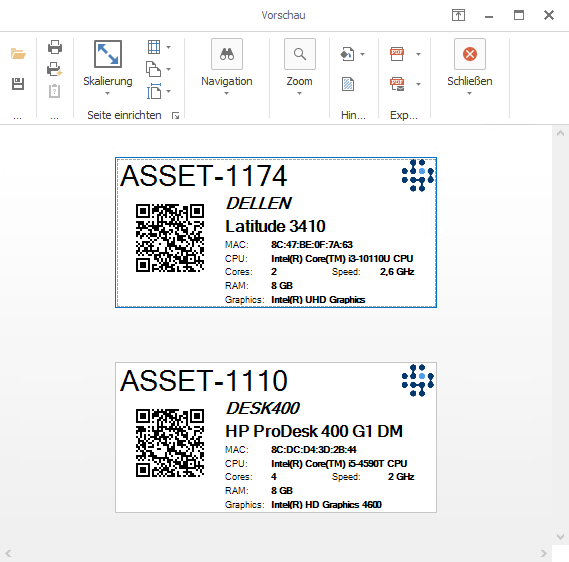569x562 pixels.
Task: Open the orientation dropdown arrow
Action: (x=169, y=69)
